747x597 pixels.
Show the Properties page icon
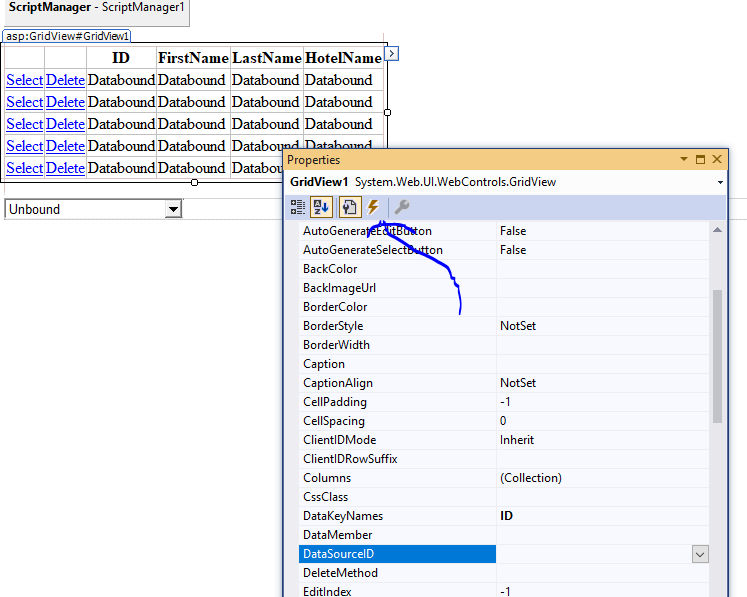tap(350, 207)
